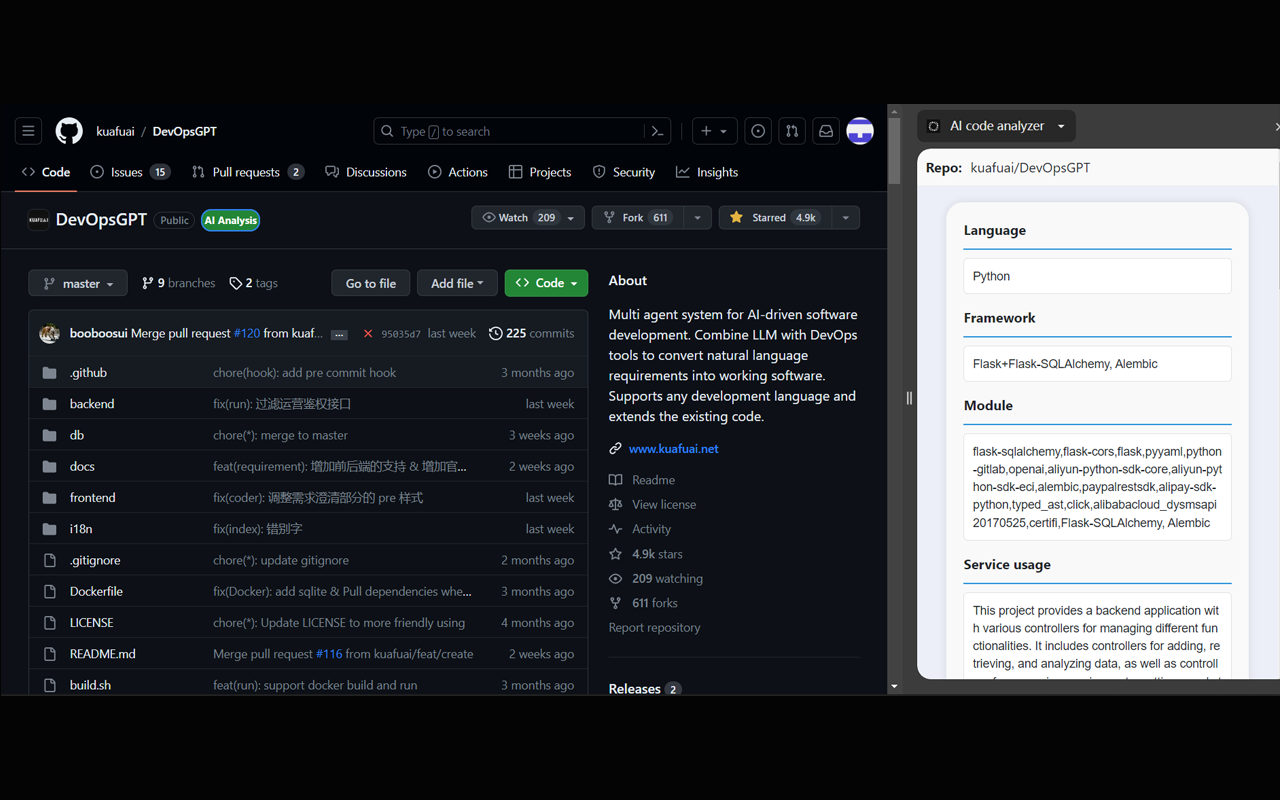Open pull request #120 link
1280x800 pixels.
pos(246,333)
